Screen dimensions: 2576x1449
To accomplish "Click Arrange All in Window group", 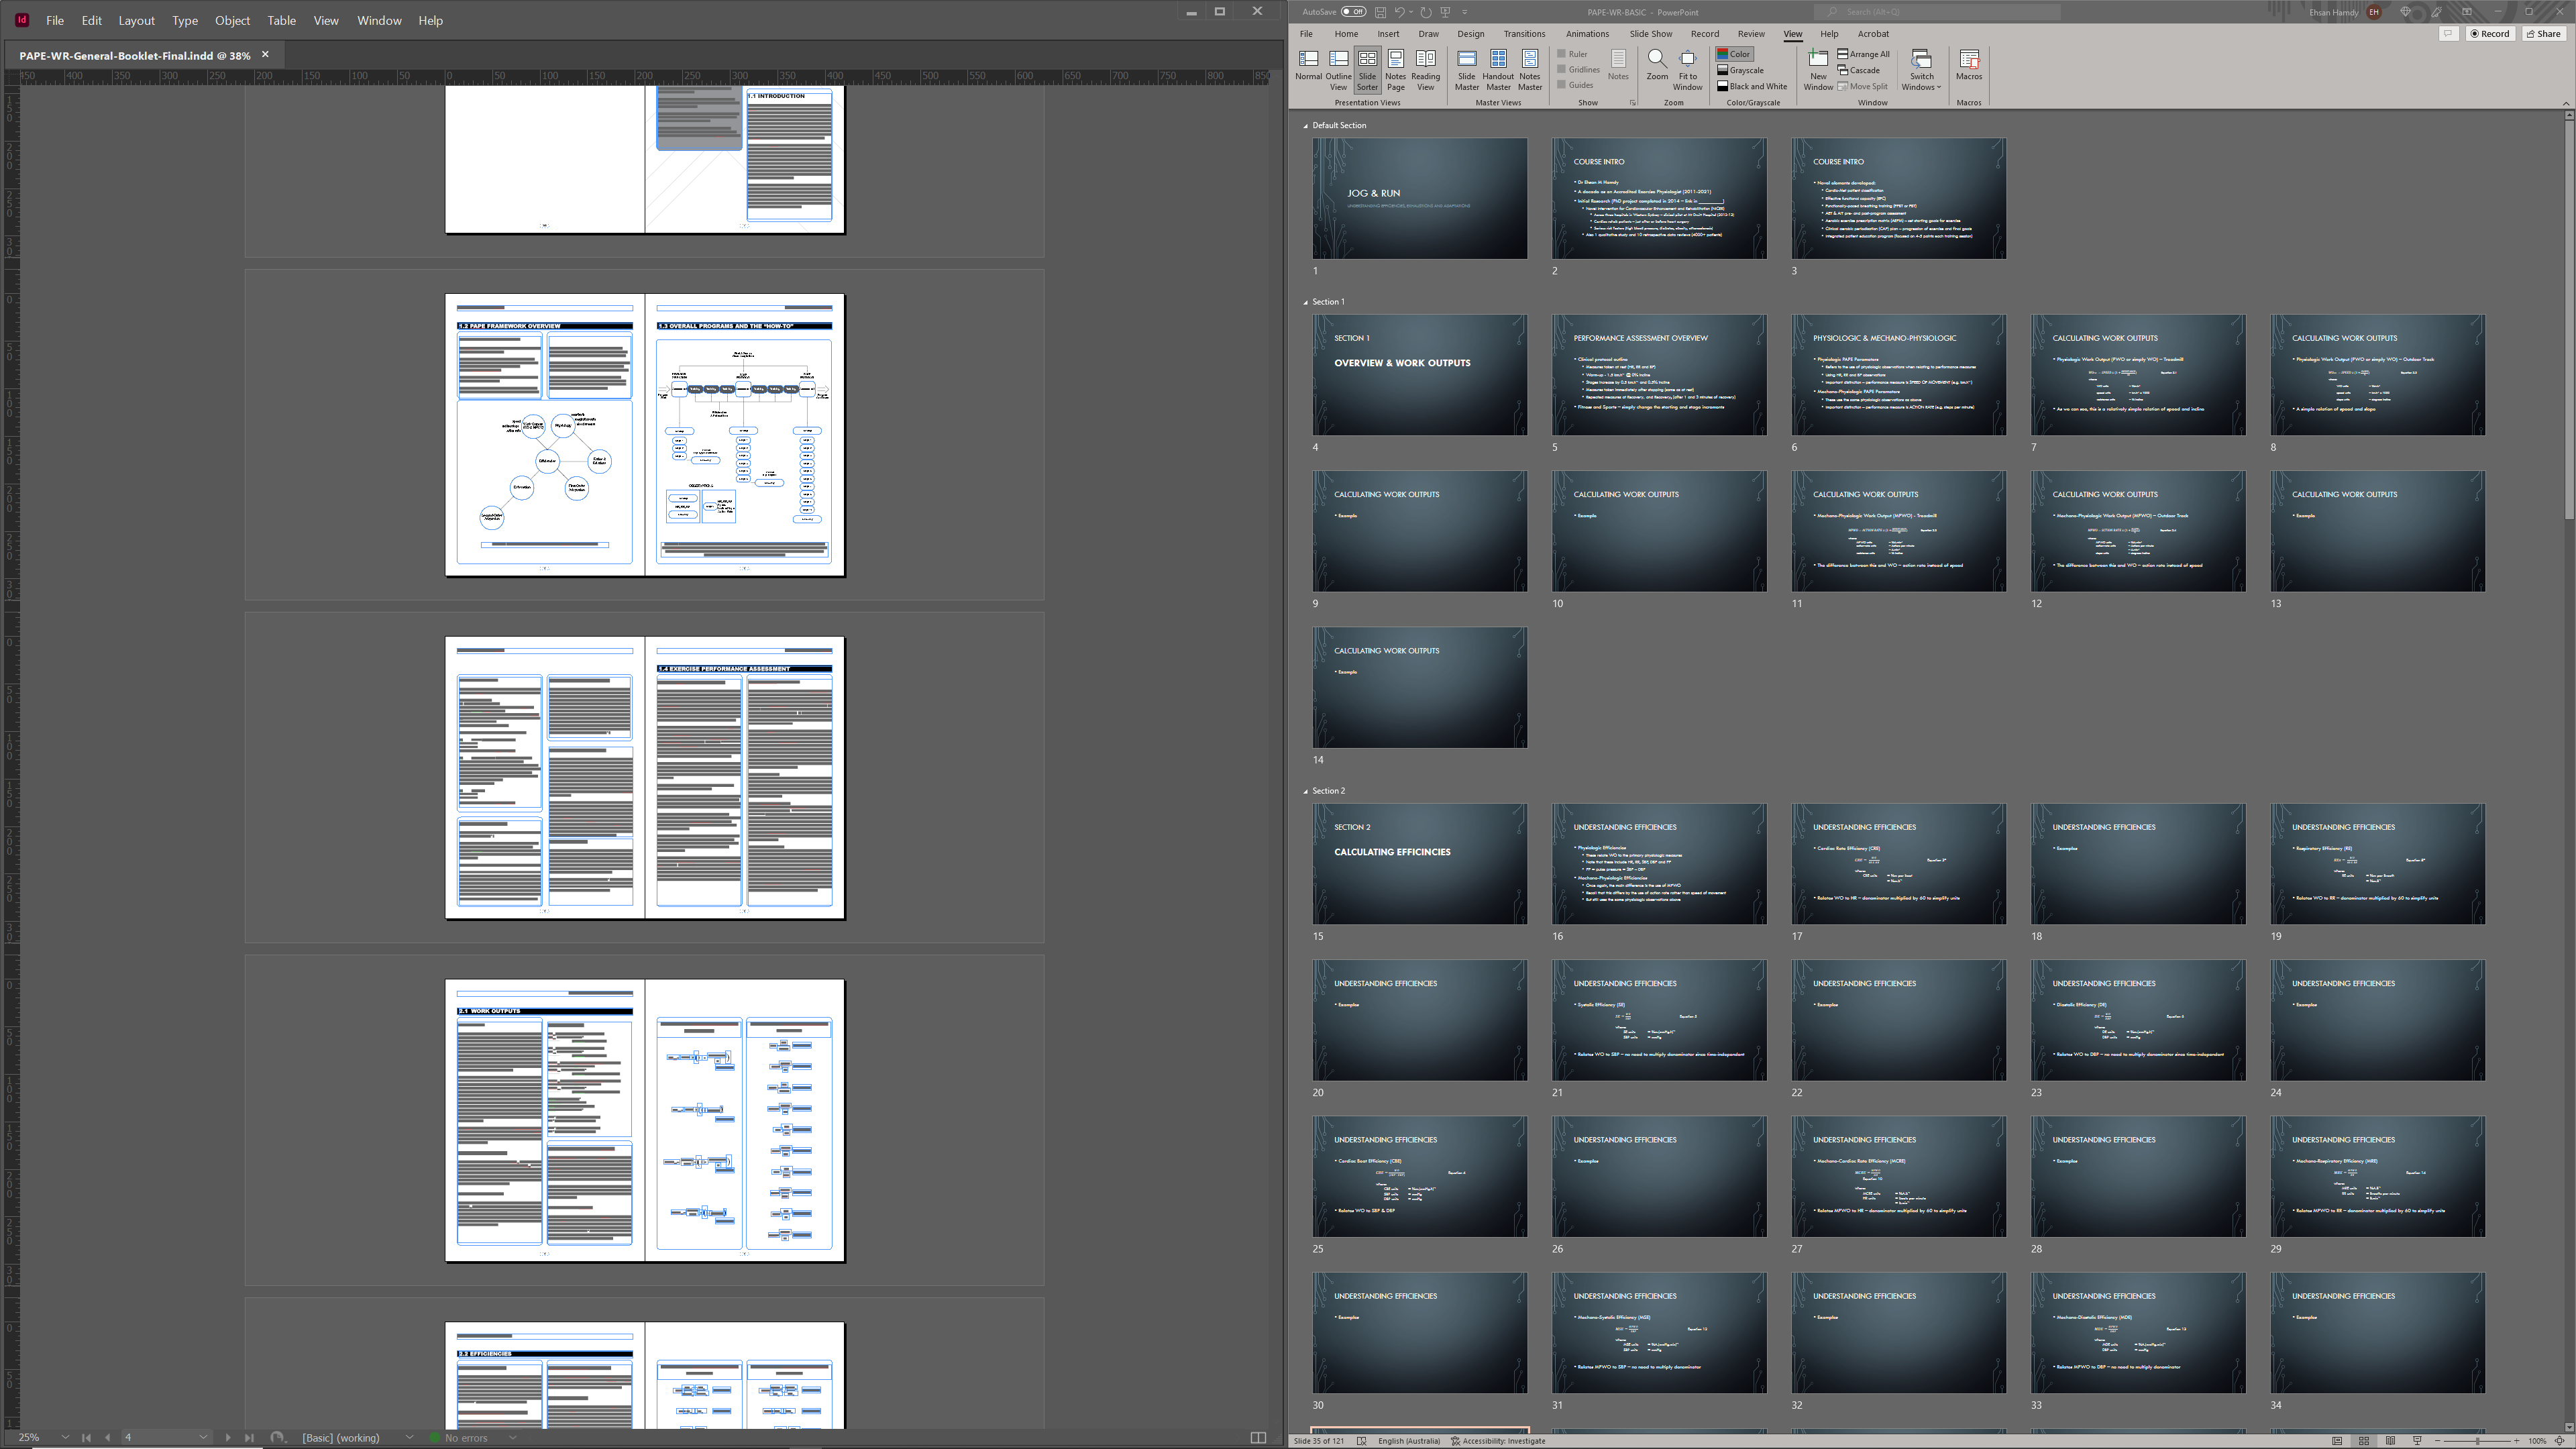I will pyautogui.click(x=1863, y=54).
